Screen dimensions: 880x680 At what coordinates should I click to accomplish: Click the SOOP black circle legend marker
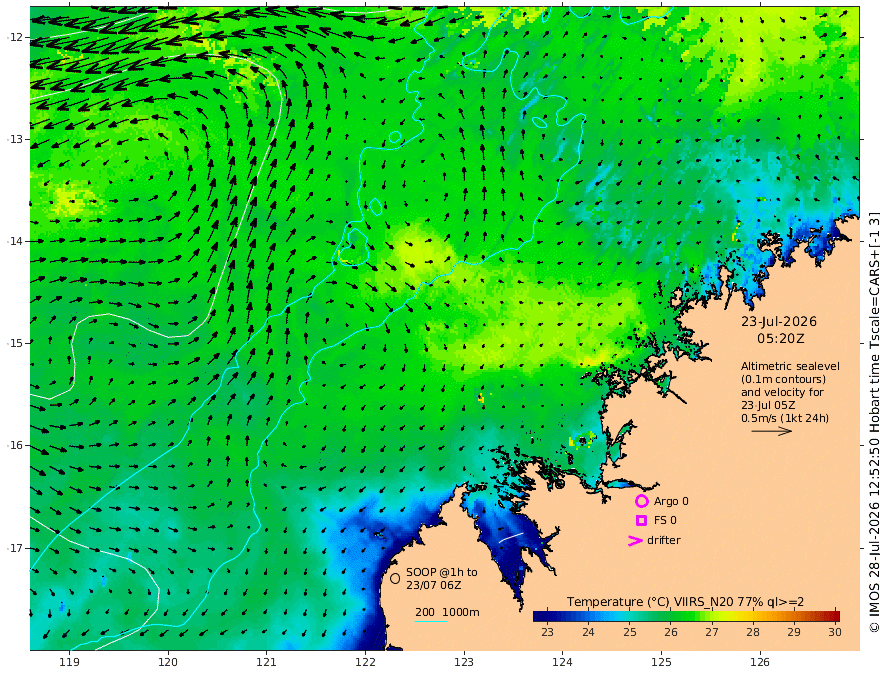tap(395, 578)
